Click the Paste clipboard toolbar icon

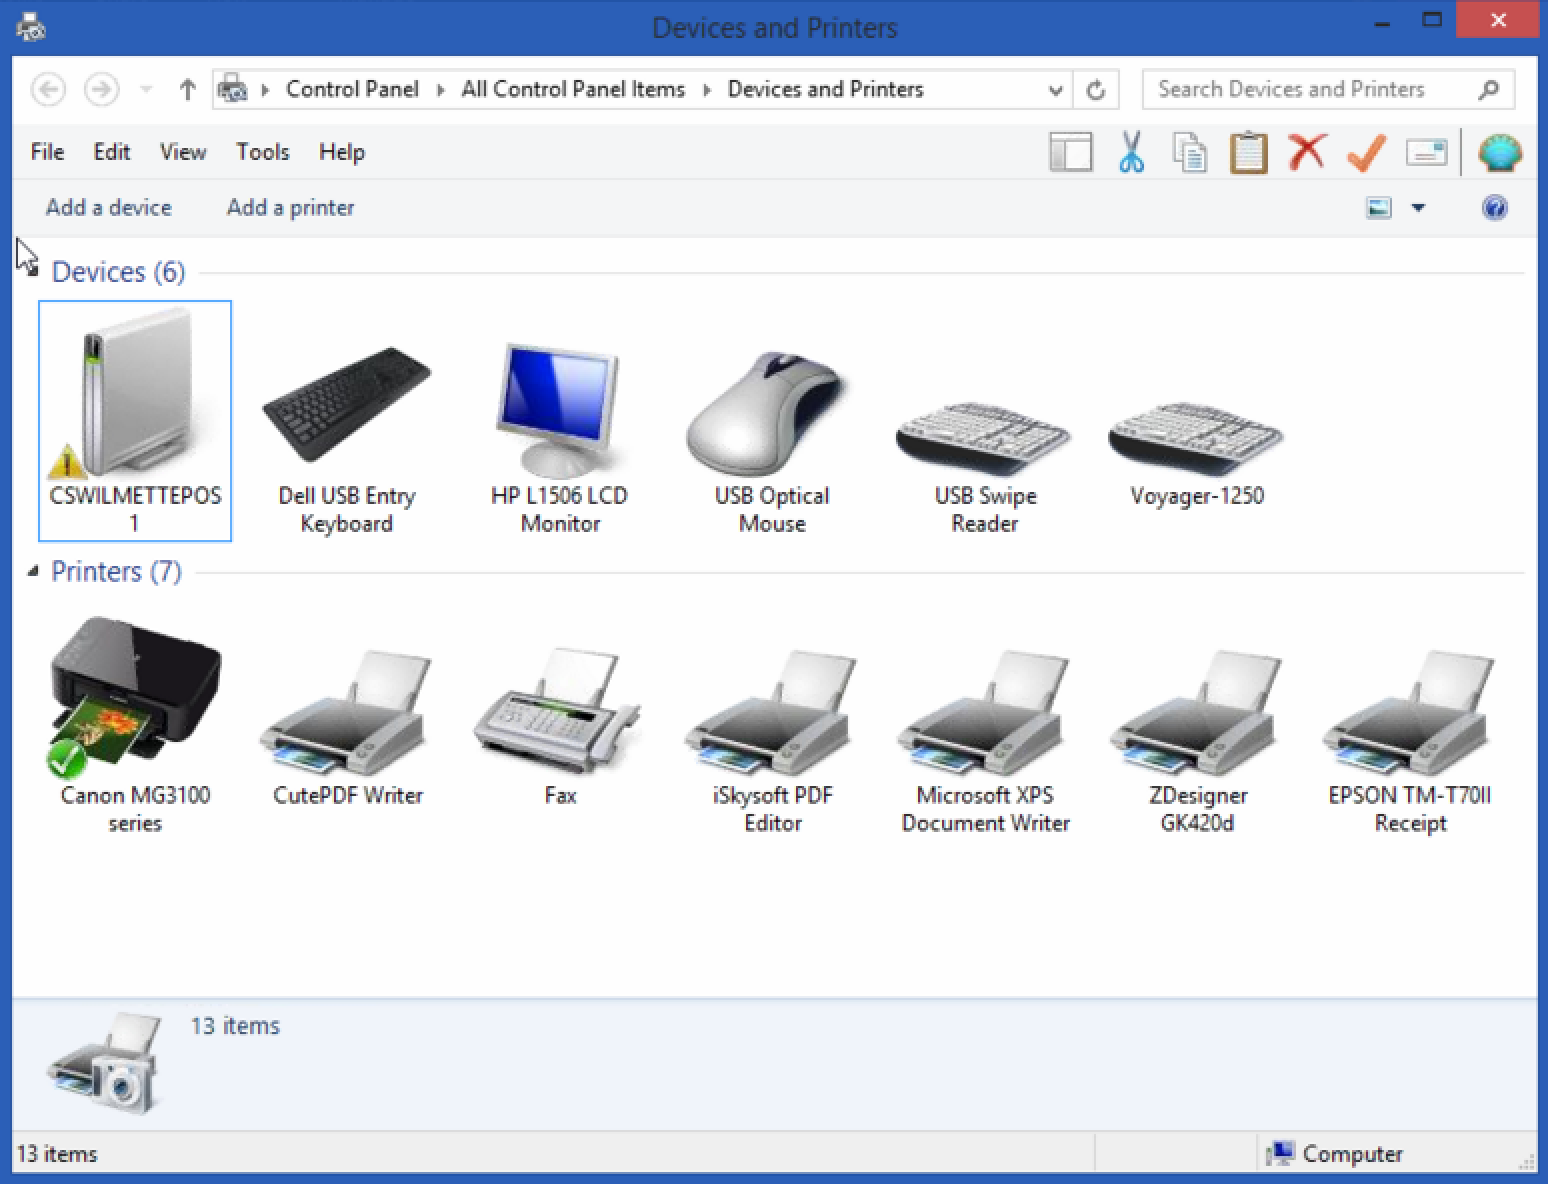pyautogui.click(x=1247, y=152)
